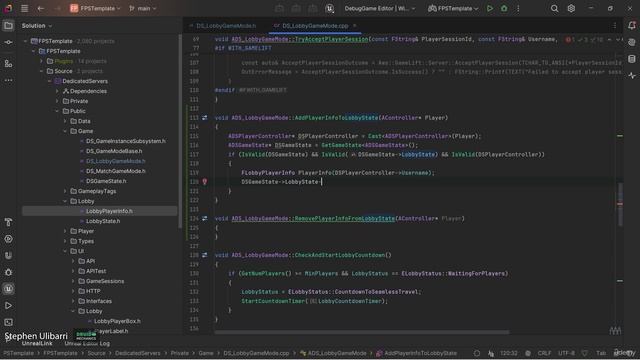This screenshot has width=640, height=360.
Task: Open the FPSTemplate run configuration dropdown
Action: click(453, 8)
